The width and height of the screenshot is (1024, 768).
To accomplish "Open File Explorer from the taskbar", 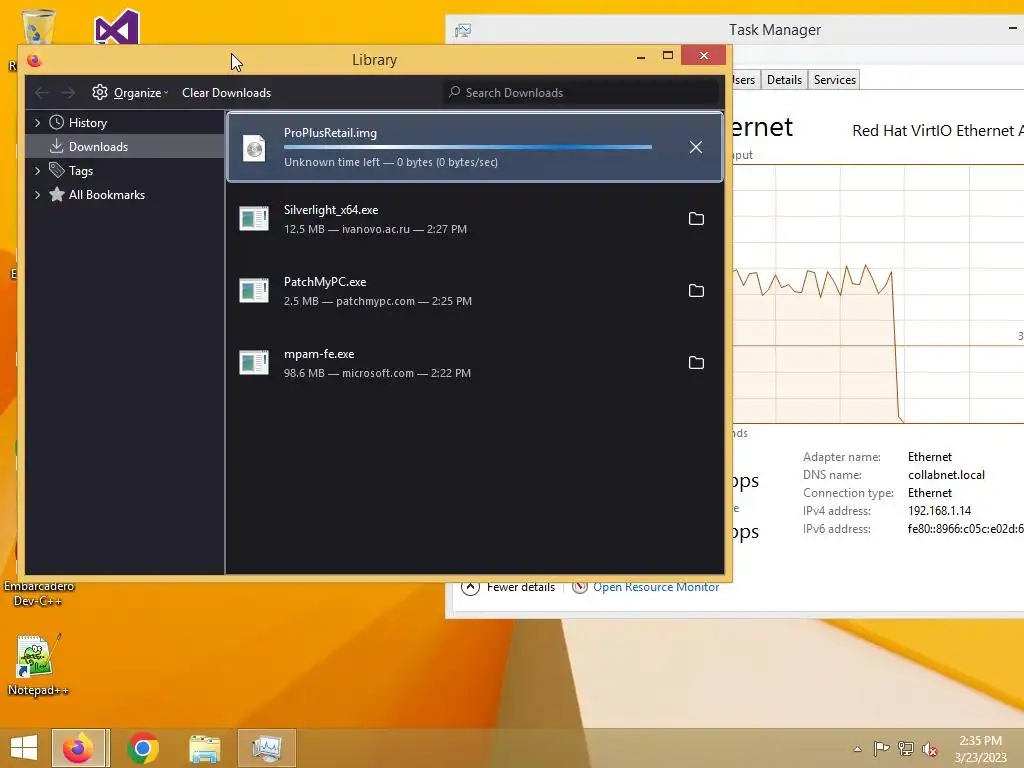I will click(205, 748).
